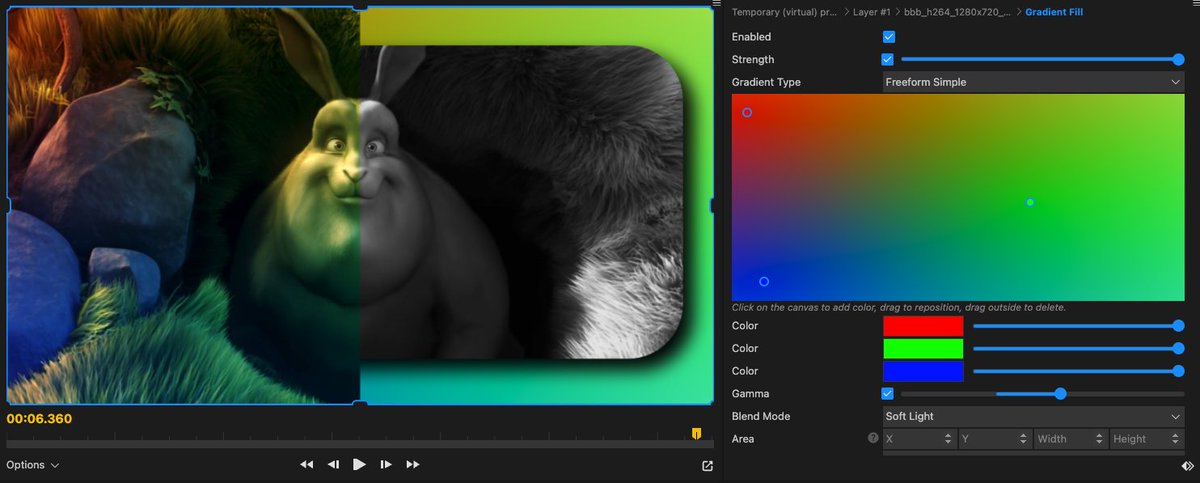Go to bbb_h264_1280x720 breadcrumb

[x=957, y=12]
